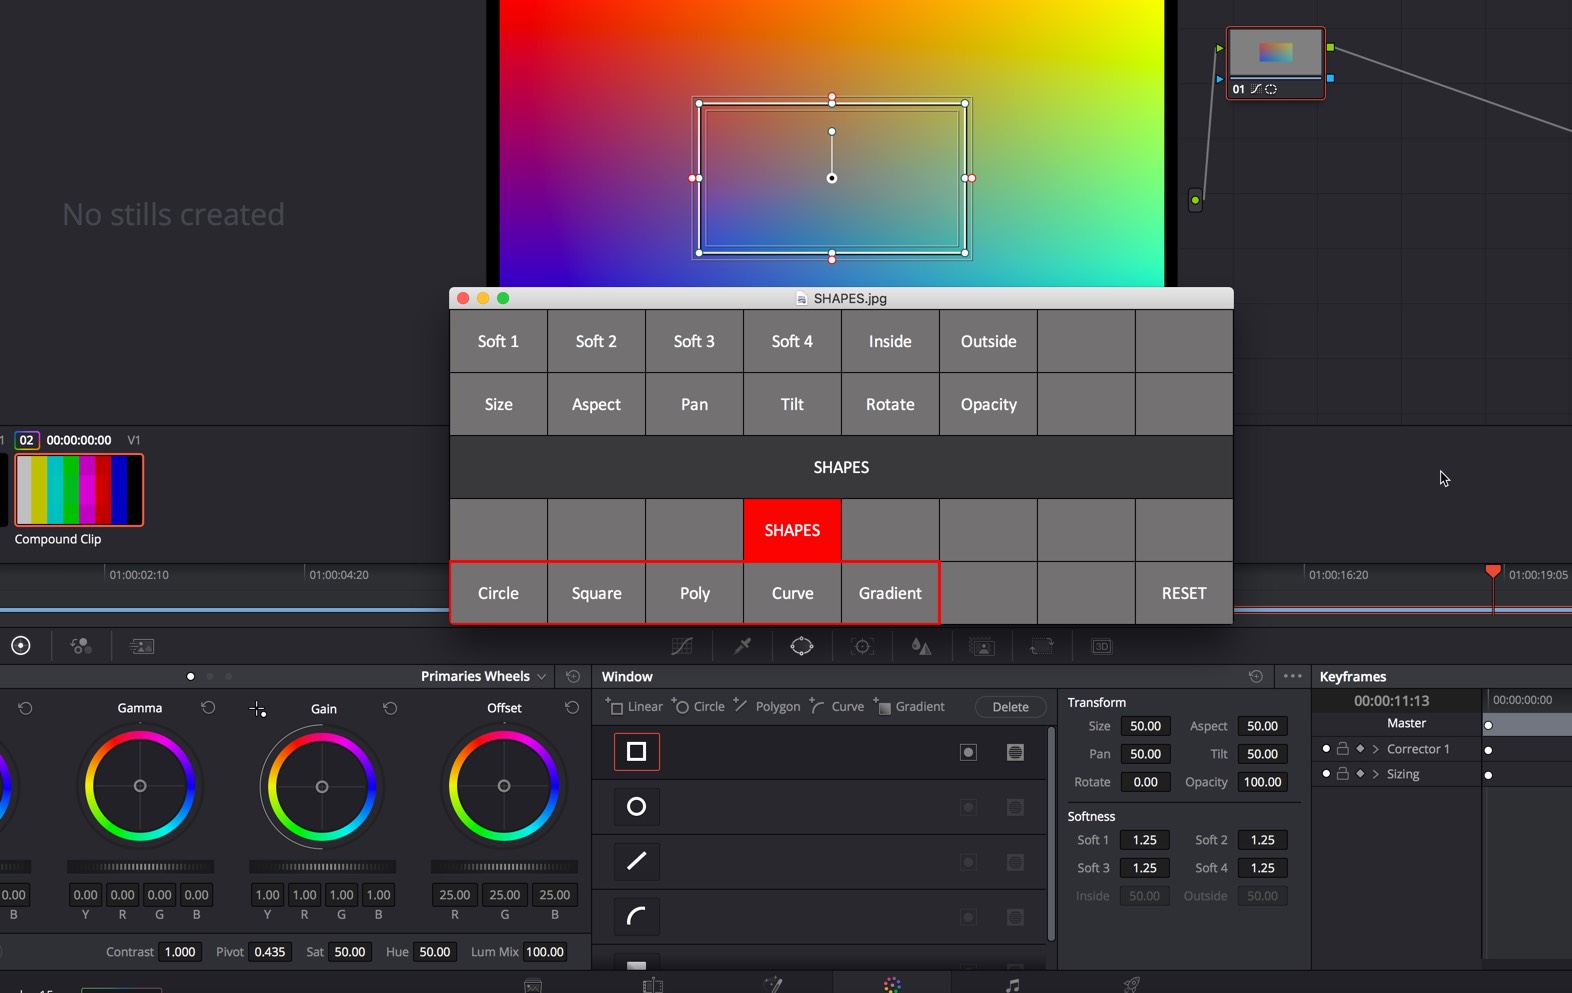Click the Size value field
This screenshot has height=993, width=1572.
[x=1144, y=726]
